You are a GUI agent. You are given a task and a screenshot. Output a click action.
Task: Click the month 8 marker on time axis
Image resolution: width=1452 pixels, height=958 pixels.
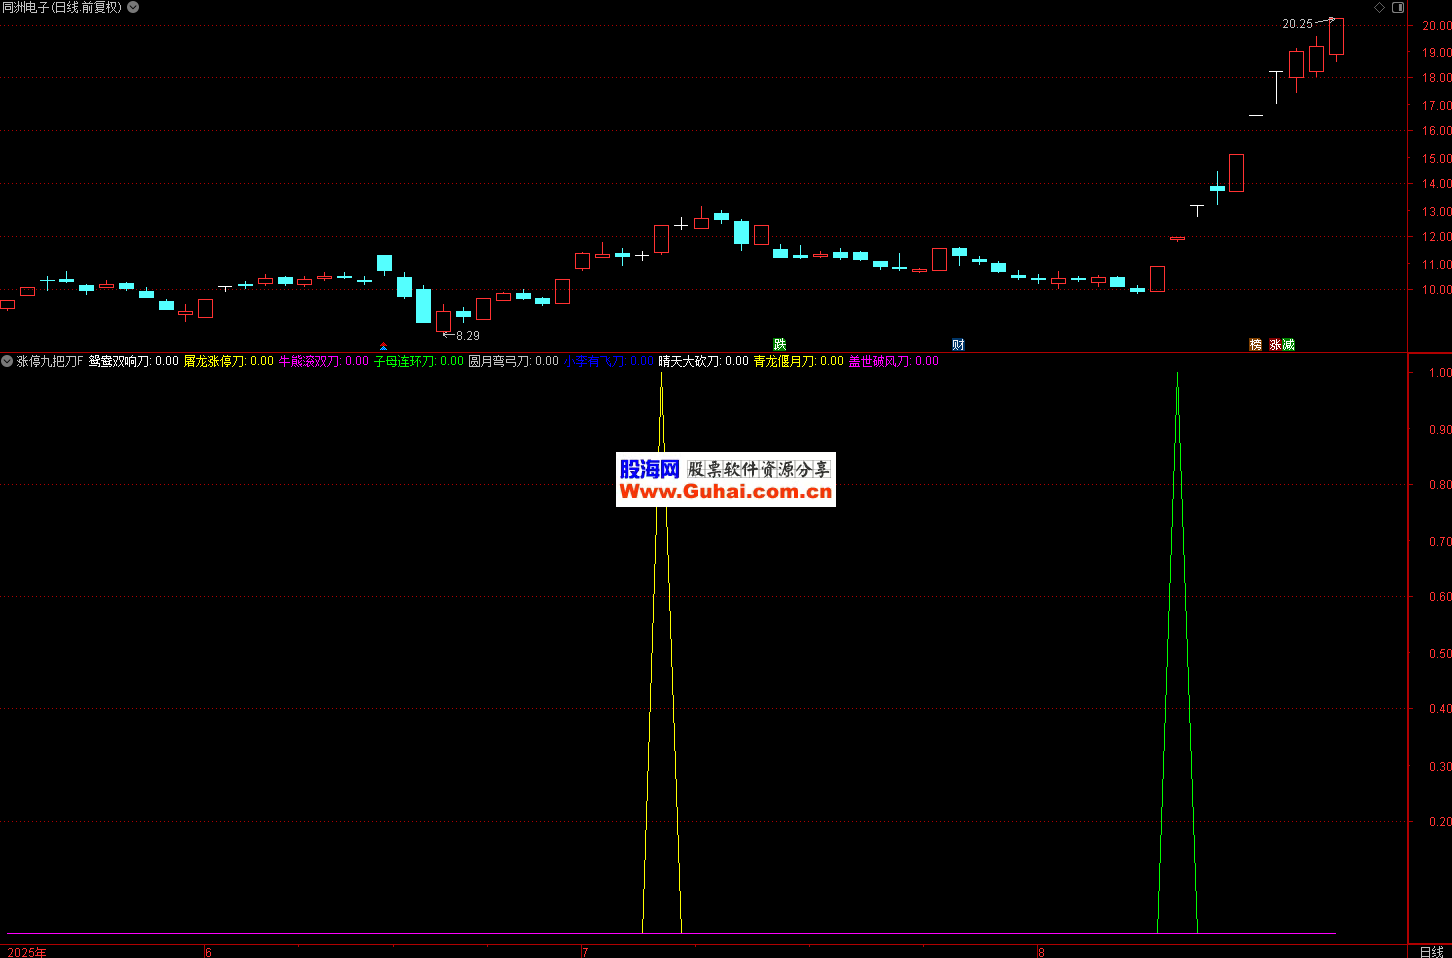[1041, 952]
